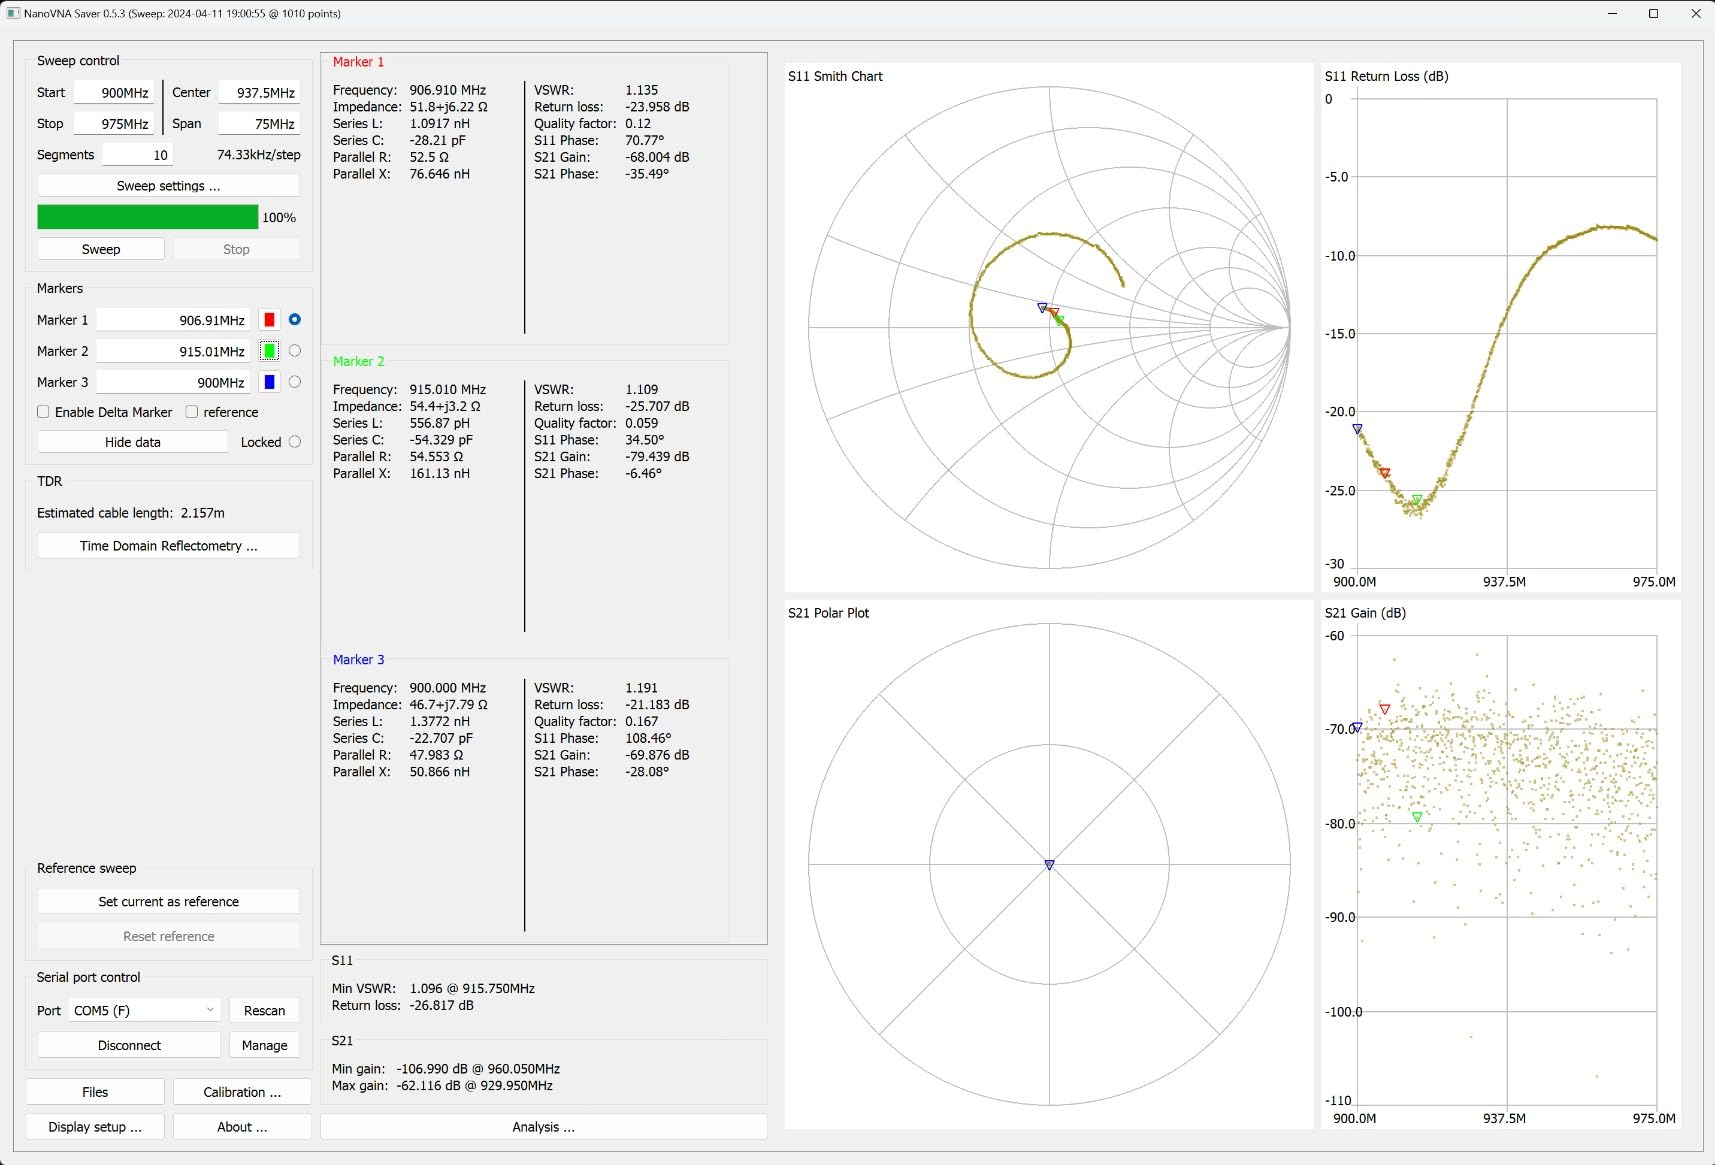Run the Analysis tool
Image resolution: width=1715 pixels, height=1165 pixels.
(x=543, y=1127)
